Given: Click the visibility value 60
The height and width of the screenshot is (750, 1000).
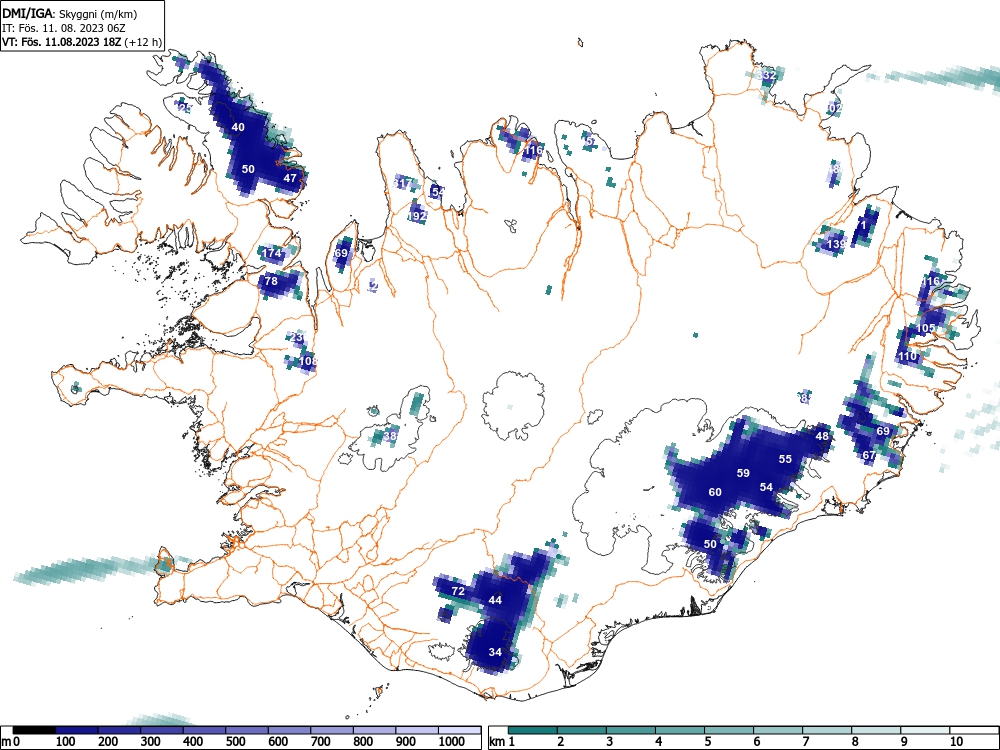Looking at the screenshot, I should (715, 492).
